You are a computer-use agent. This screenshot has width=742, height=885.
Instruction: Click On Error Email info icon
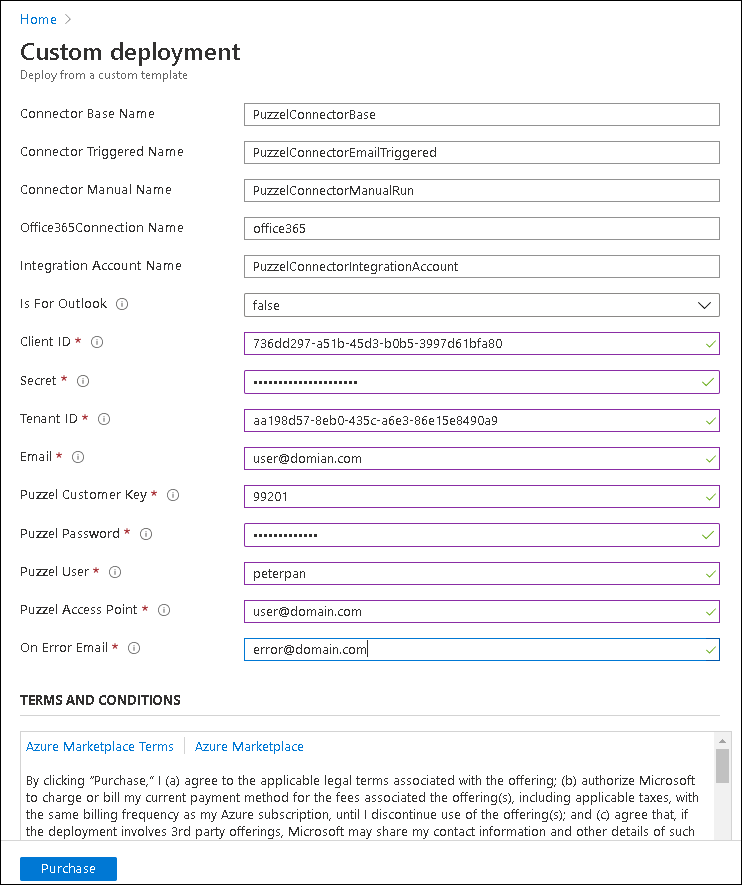(134, 648)
